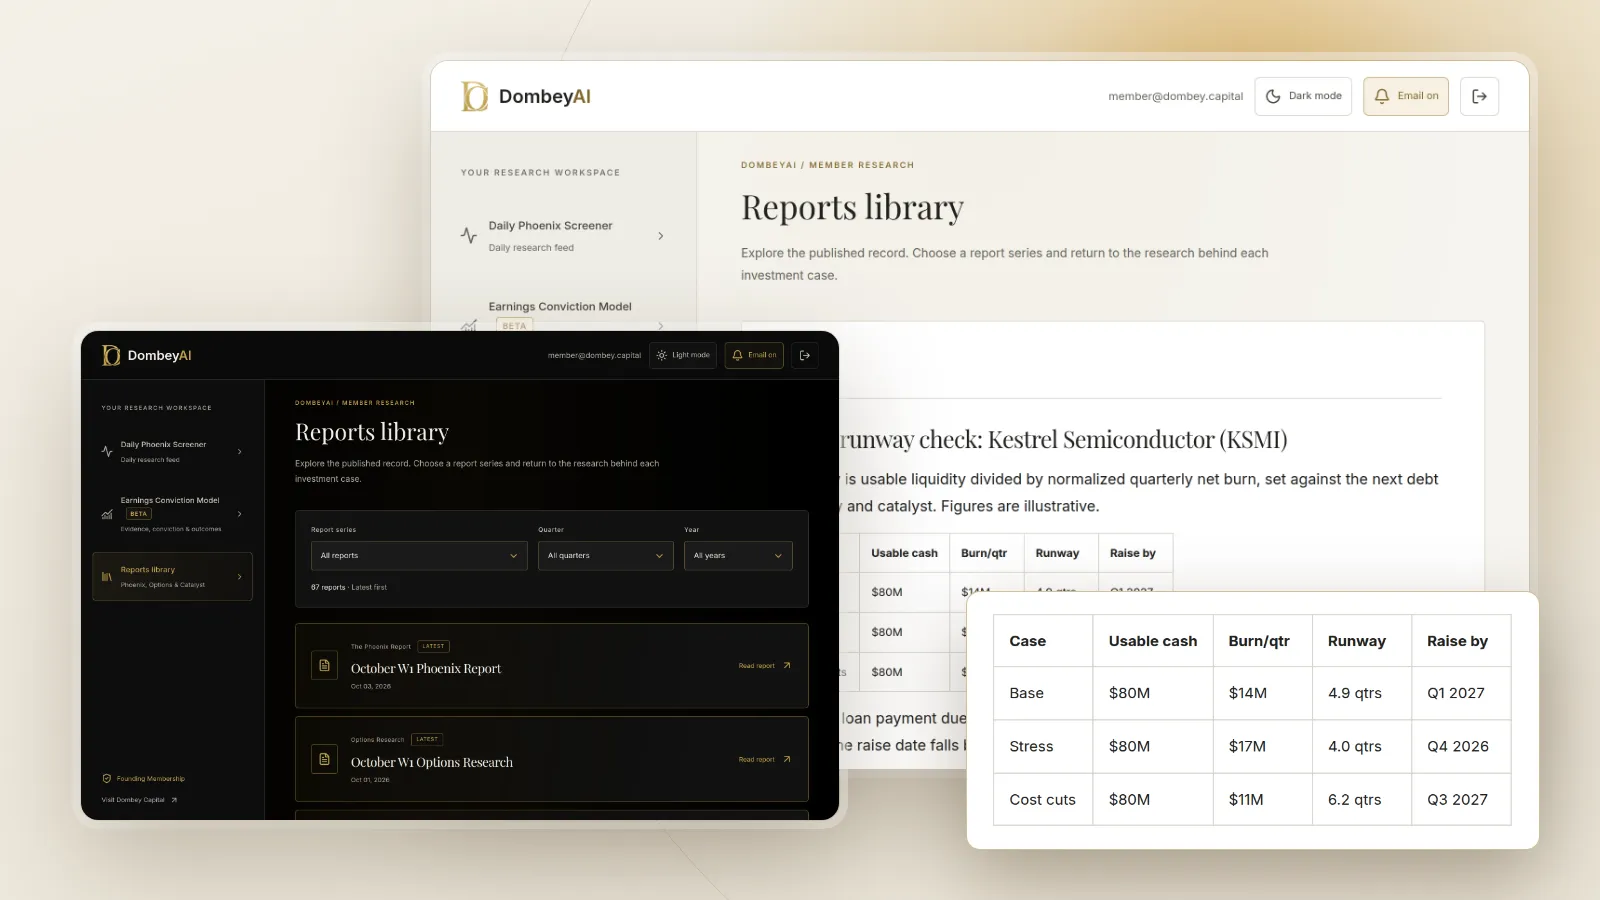1600x900 pixels.
Task: Click member@dombey.capital in the light window
Action: coord(1176,96)
